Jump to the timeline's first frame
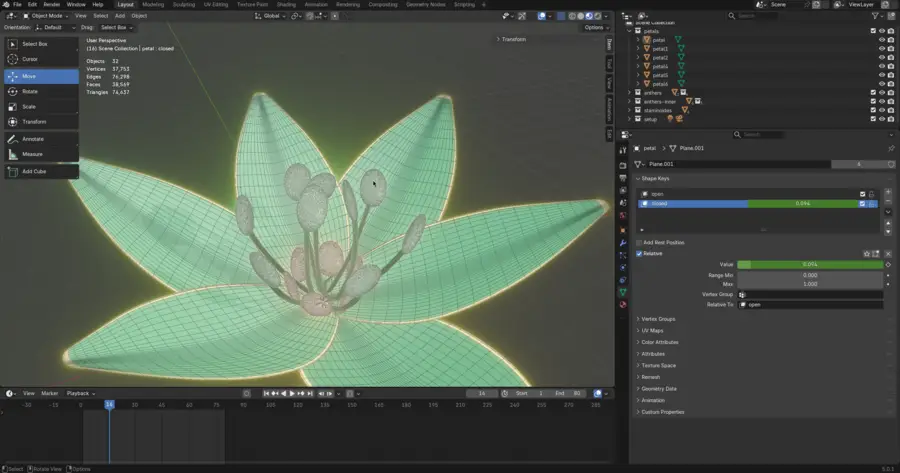The width and height of the screenshot is (900, 473). tap(266, 394)
